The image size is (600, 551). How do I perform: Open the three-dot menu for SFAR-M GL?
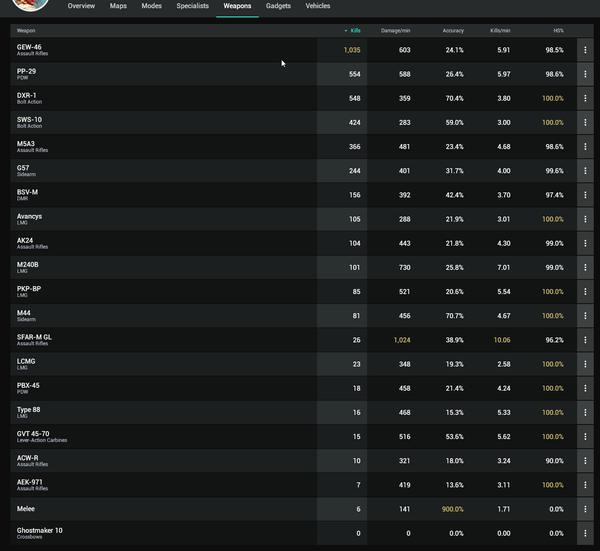pos(585,340)
